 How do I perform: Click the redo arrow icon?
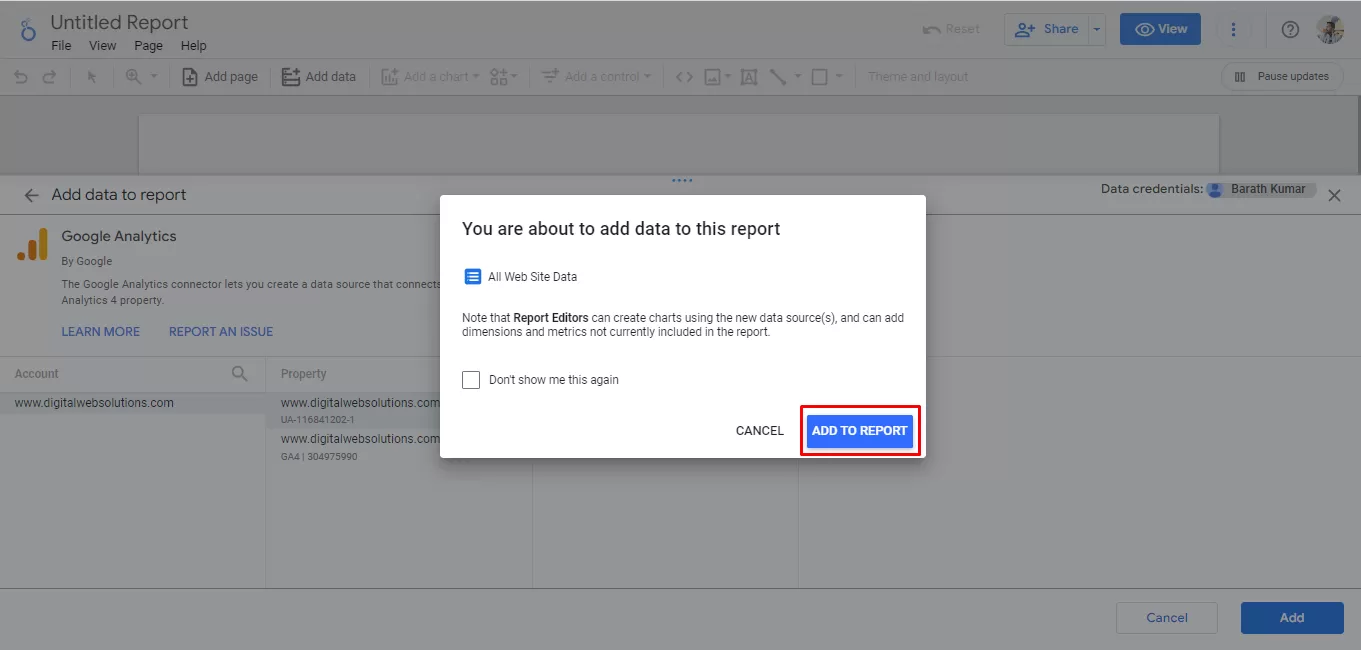49,77
